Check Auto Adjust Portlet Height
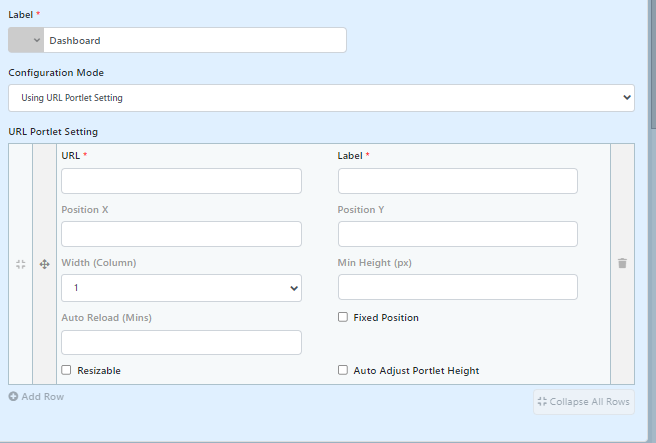Viewport: 656px width, 443px height. pos(343,370)
